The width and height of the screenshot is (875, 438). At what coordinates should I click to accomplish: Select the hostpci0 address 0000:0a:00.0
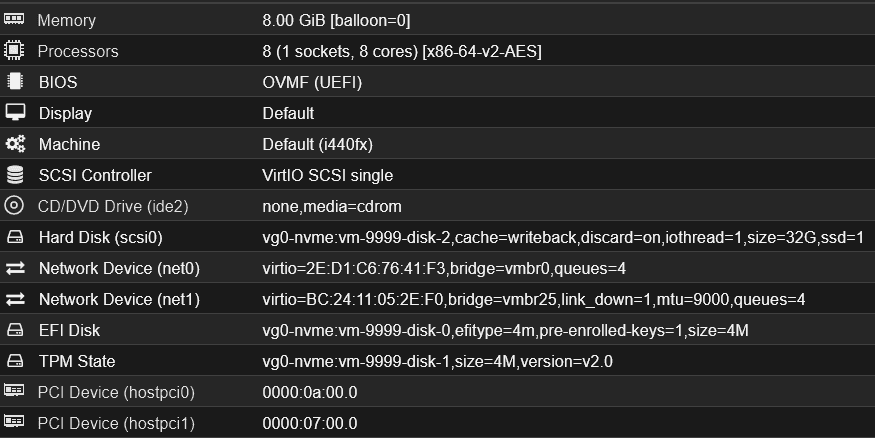tap(309, 392)
